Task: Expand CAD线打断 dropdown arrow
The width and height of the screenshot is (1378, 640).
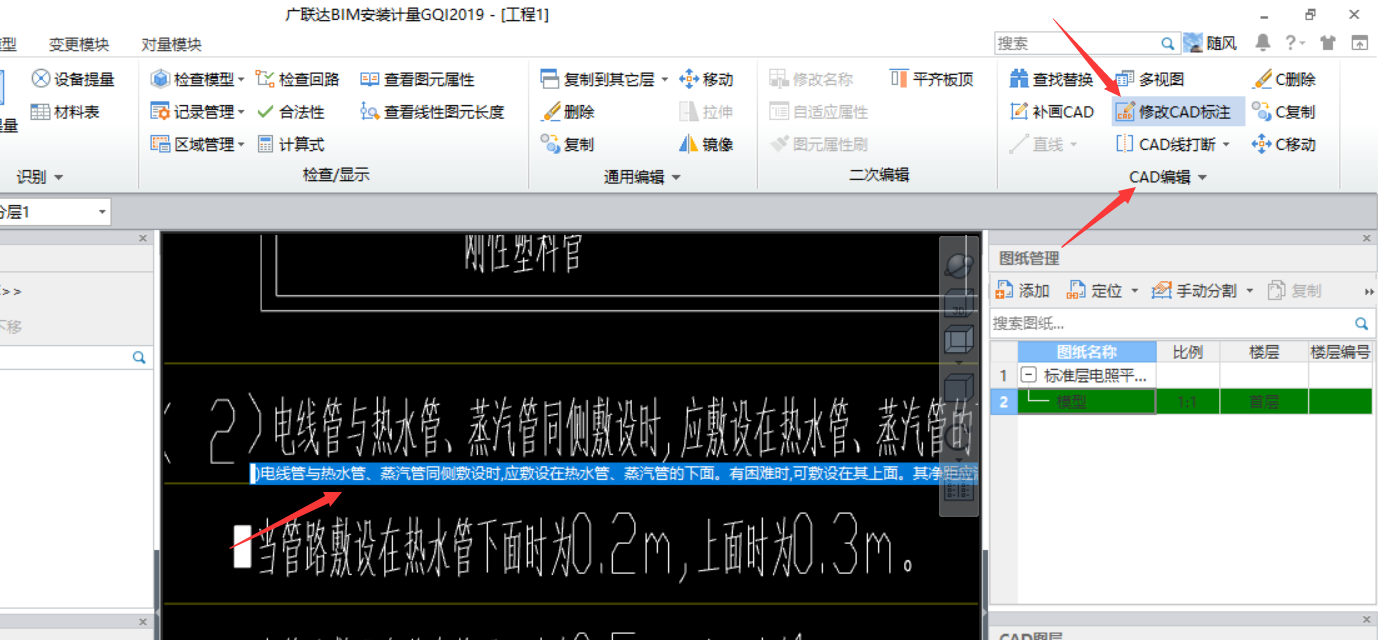Action: click(x=1226, y=144)
